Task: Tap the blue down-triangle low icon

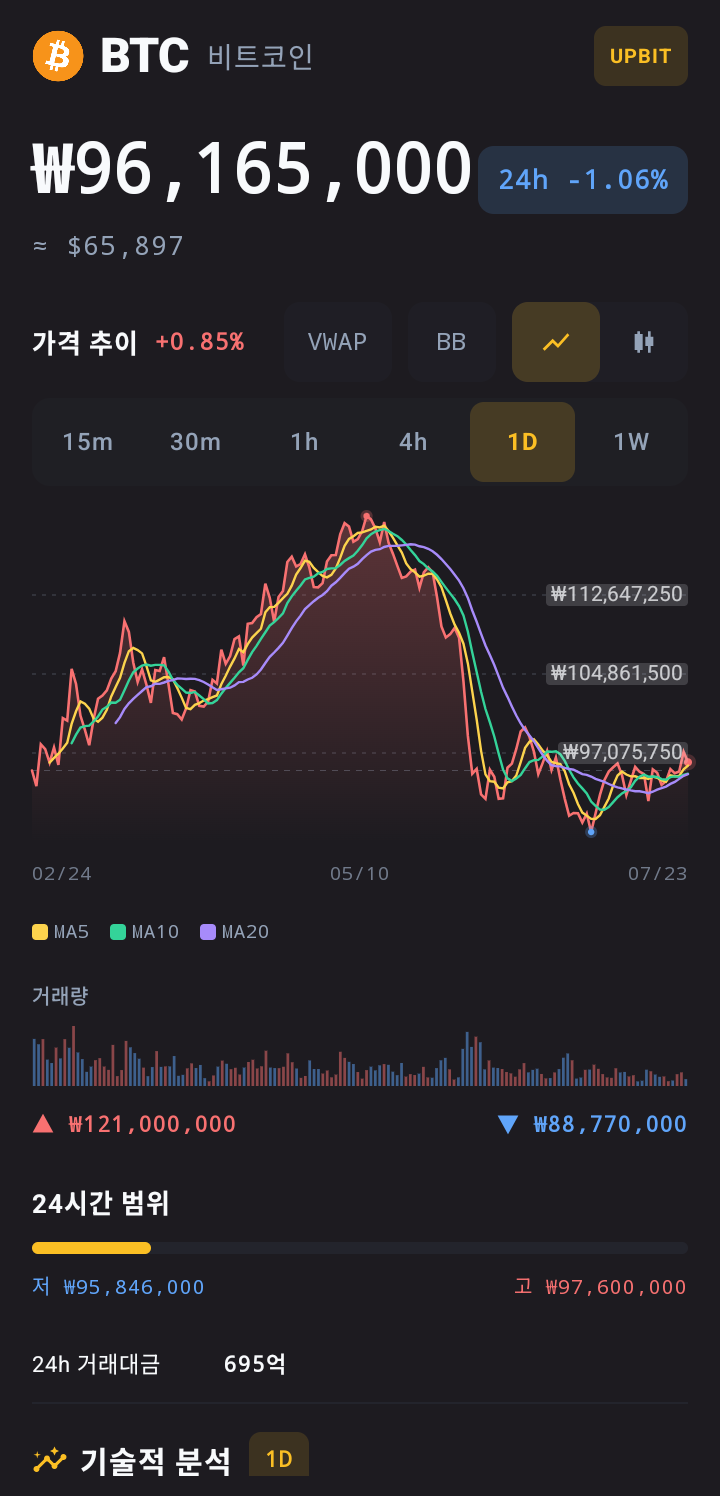Action: coord(508,1124)
